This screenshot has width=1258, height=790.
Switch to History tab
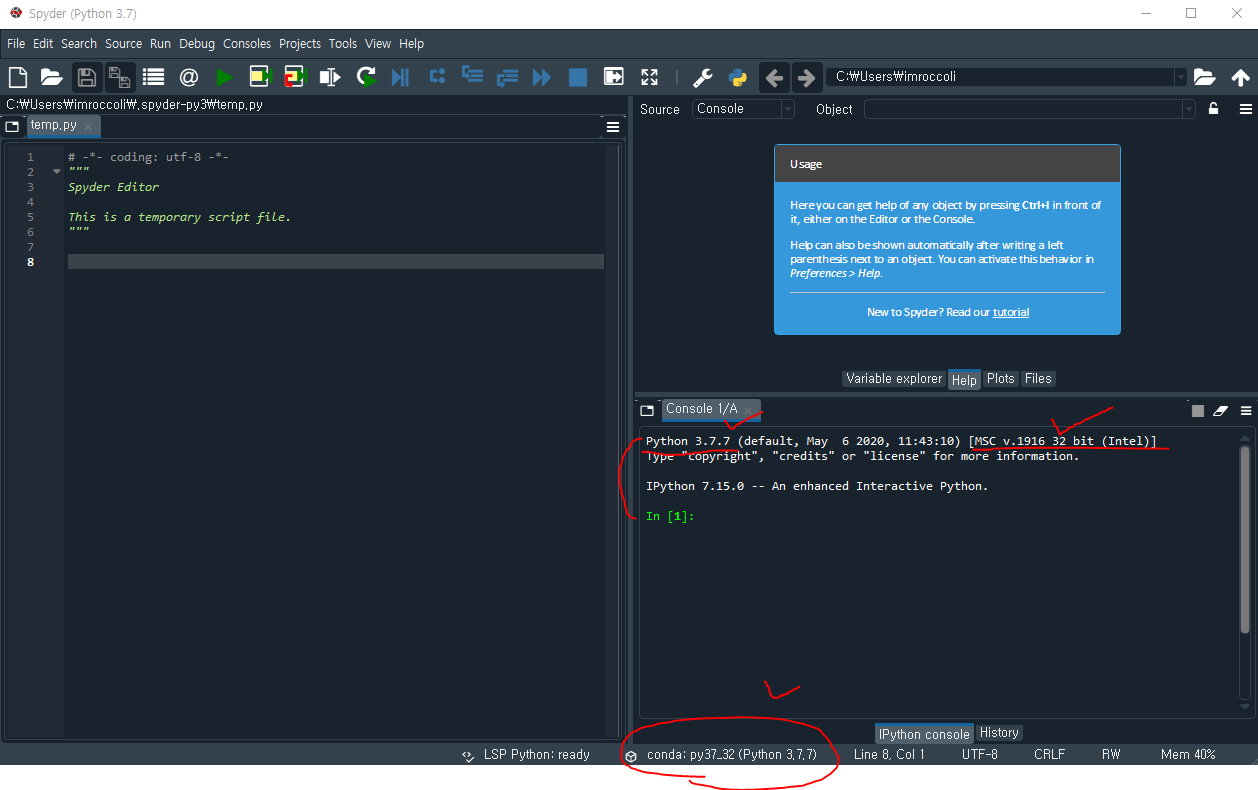coord(999,733)
